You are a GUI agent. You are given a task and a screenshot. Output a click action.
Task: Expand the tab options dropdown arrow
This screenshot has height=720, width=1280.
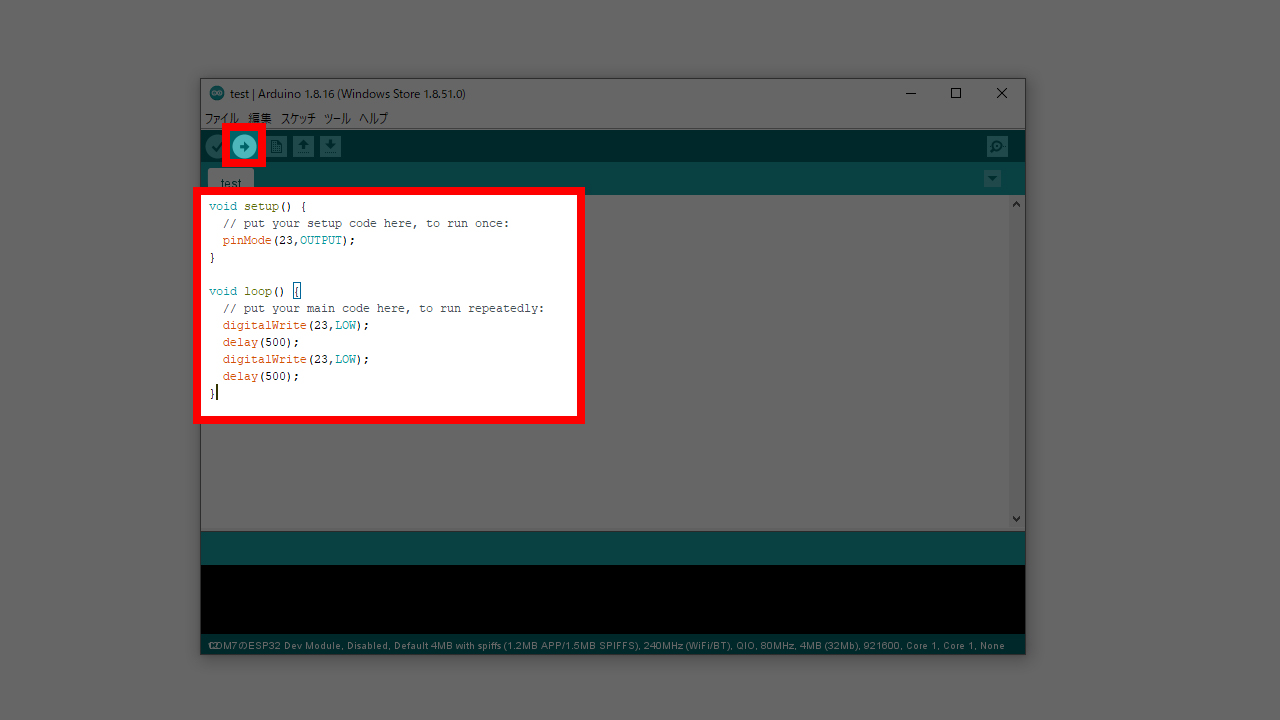992,179
